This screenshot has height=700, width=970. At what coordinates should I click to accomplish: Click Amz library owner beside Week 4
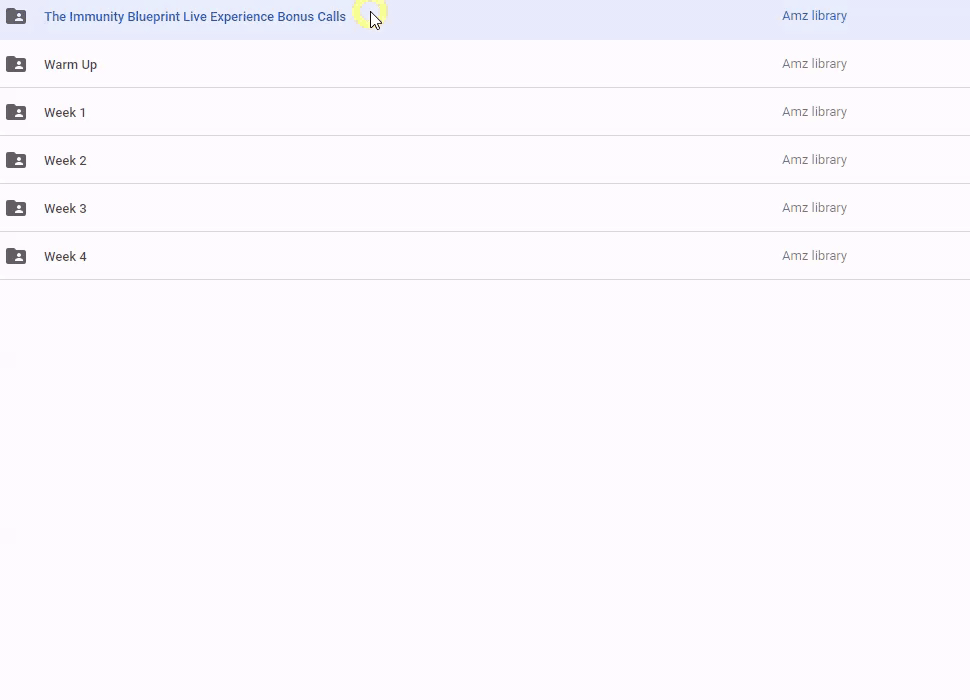814,256
